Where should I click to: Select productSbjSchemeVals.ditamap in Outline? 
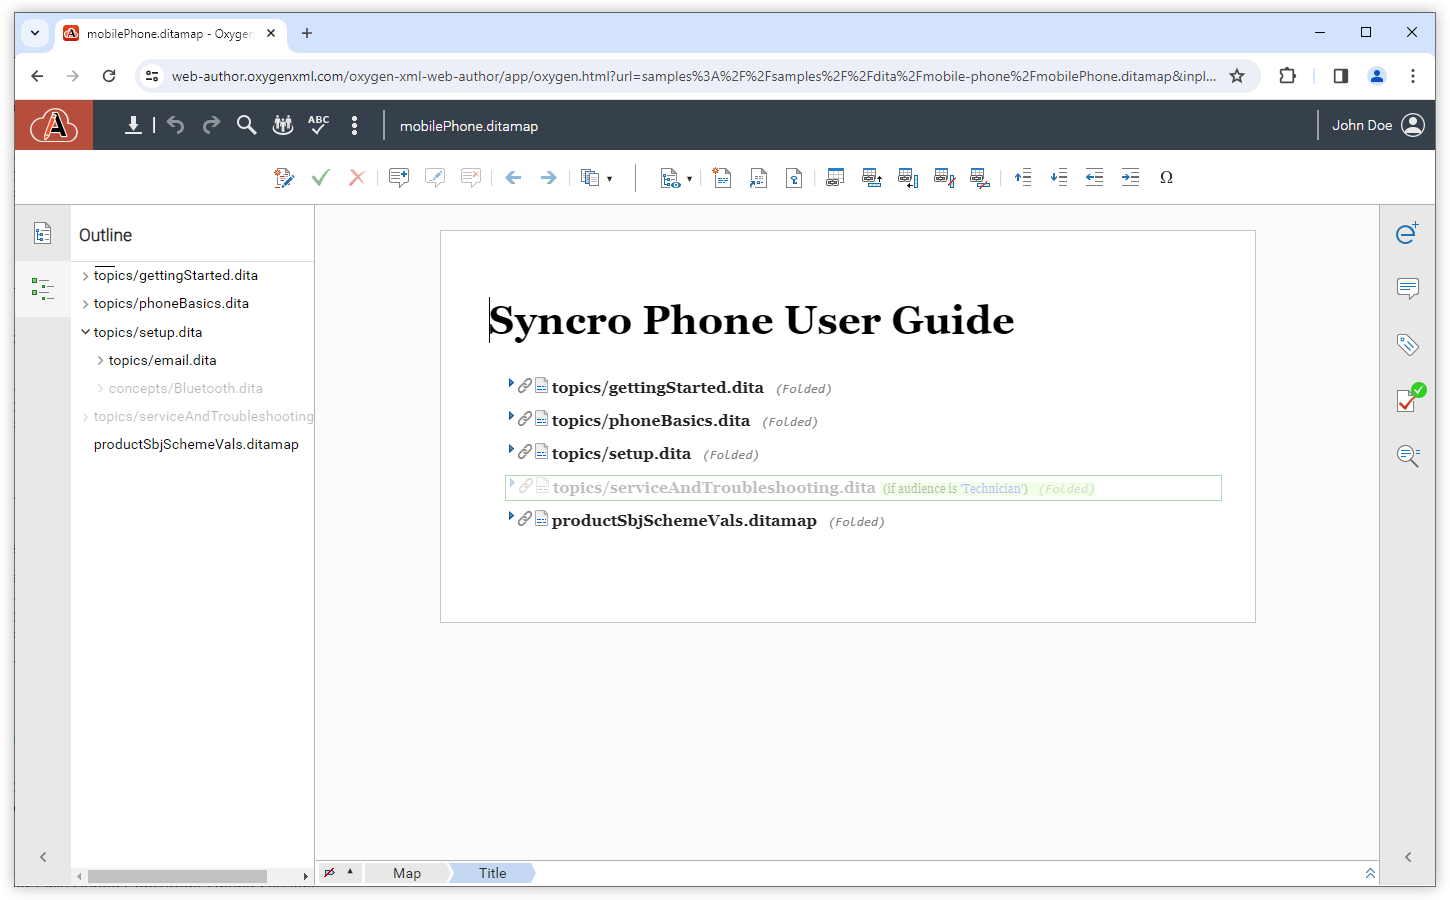(196, 444)
